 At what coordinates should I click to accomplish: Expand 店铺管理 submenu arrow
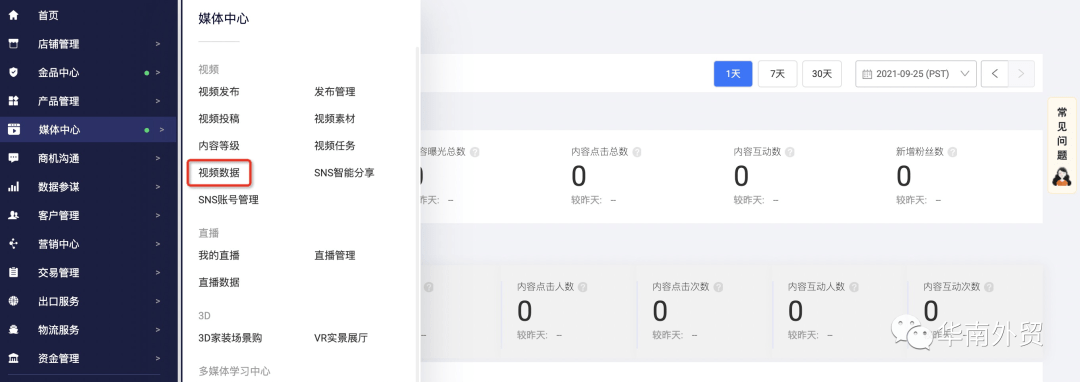[x=158, y=43]
